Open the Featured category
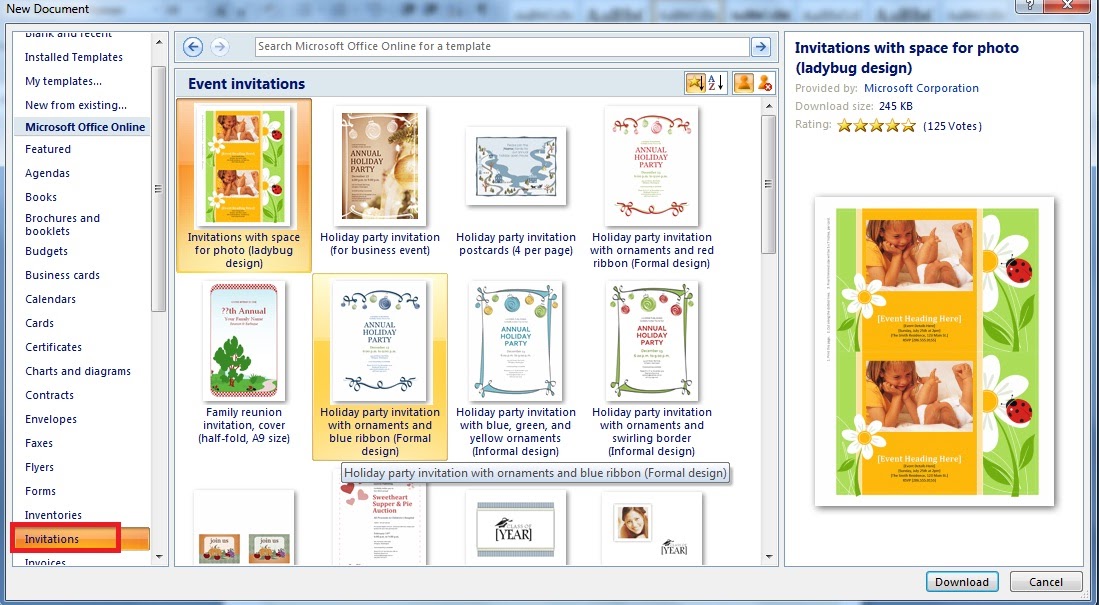 tap(48, 149)
